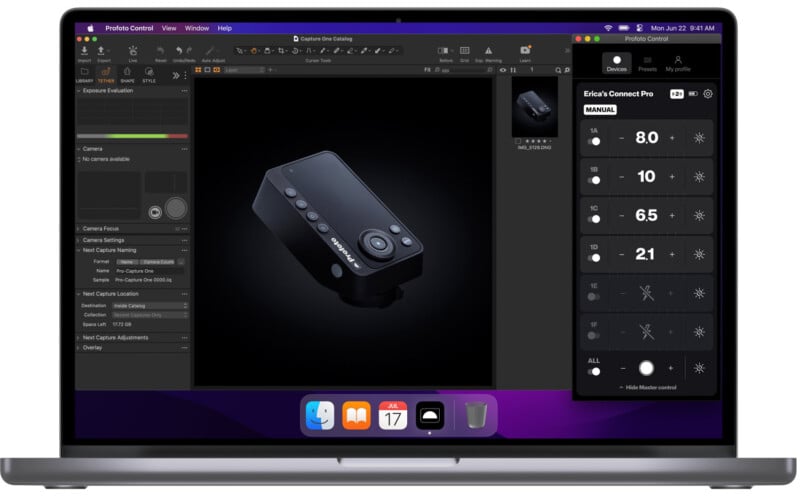The height and width of the screenshot is (496, 800).
Task: Enable group 1E switch
Action: [x=594, y=297]
